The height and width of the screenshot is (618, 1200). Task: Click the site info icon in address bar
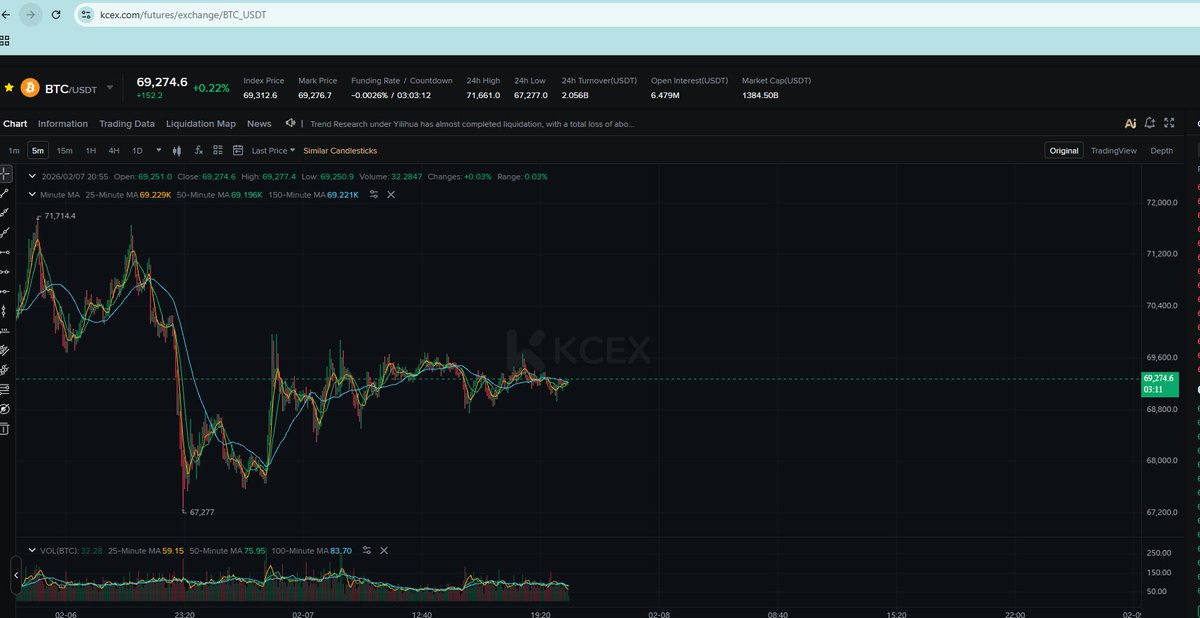pyautogui.click(x=87, y=15)
